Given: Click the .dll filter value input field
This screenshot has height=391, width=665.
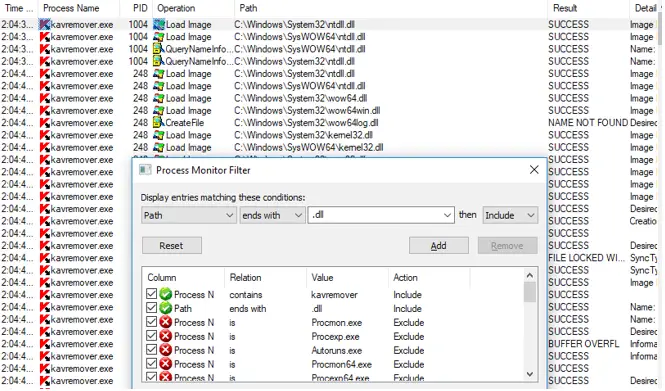Looking at the screenshot, I should pos(380,215).
